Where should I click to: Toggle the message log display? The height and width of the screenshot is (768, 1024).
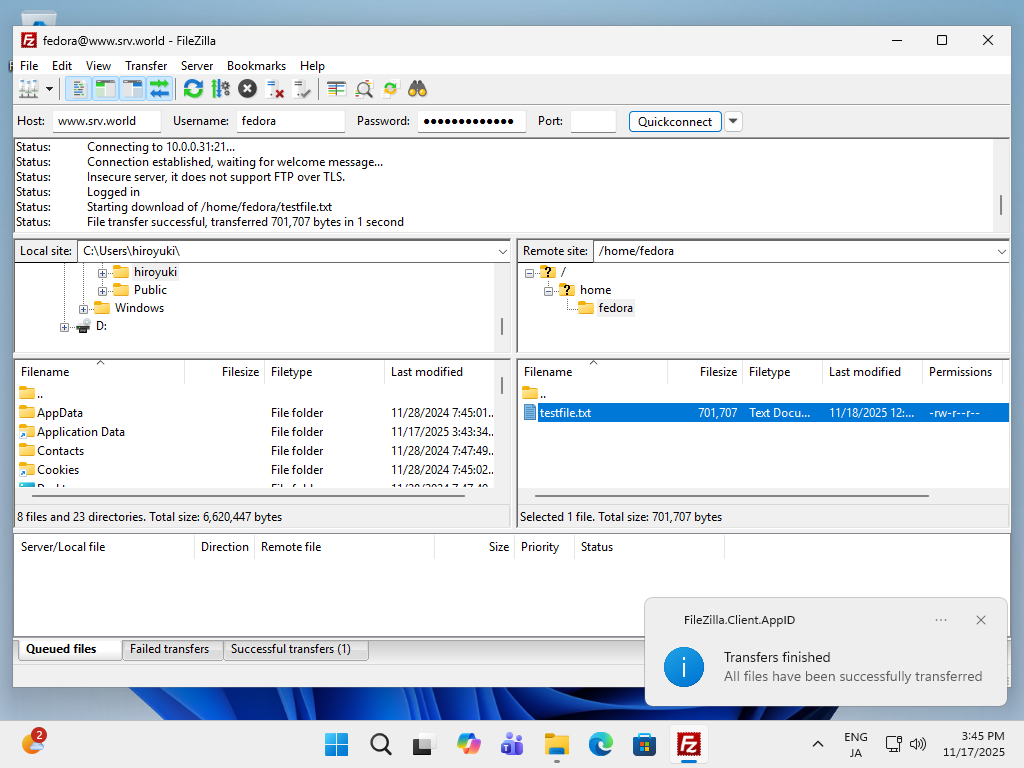[x=79, y=89]
